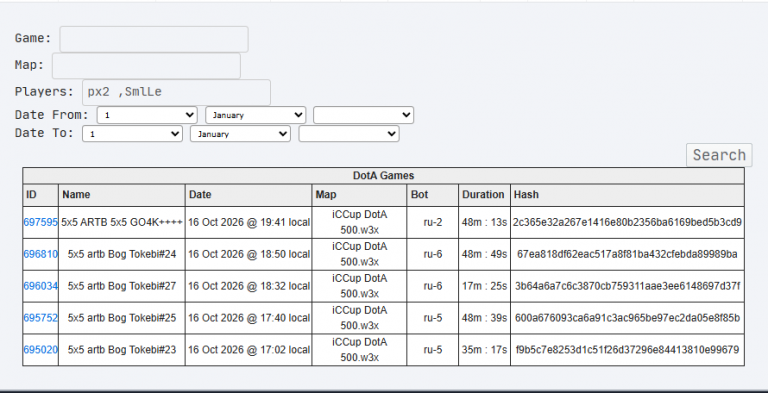Select game name 5x5 artb Bog Tokebi#24
768x393 pixels.
[x=122, y=254]
